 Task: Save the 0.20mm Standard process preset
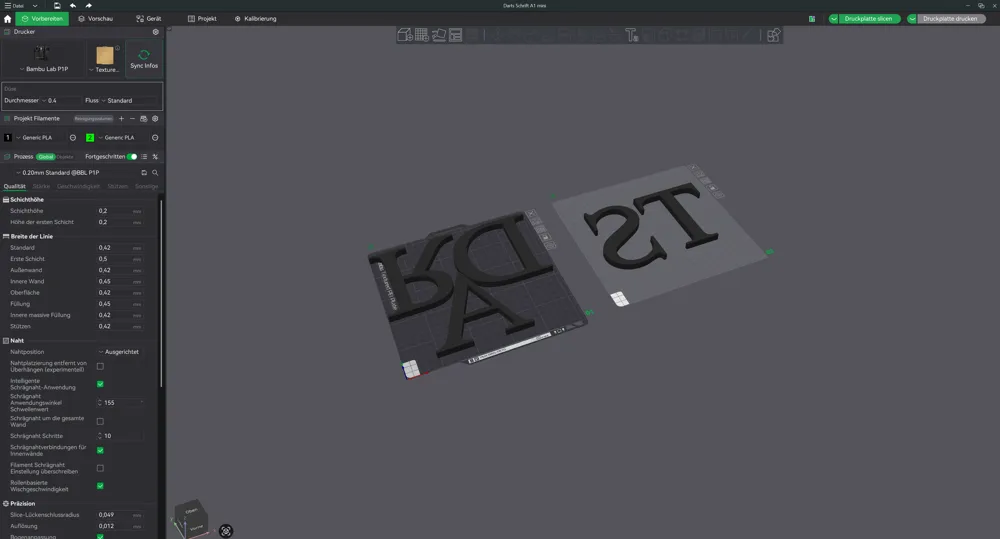coord(144,173)
